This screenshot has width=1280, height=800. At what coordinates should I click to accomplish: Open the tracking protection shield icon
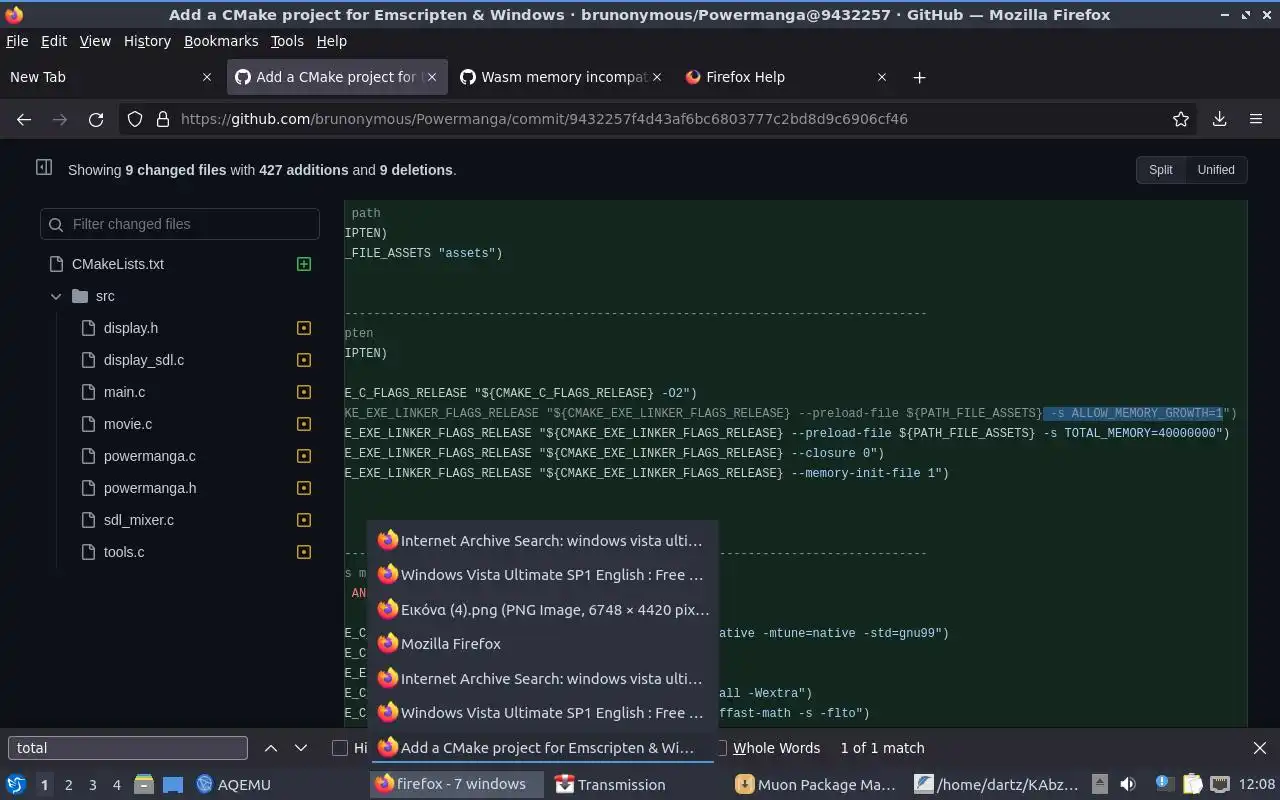point(135,119)
